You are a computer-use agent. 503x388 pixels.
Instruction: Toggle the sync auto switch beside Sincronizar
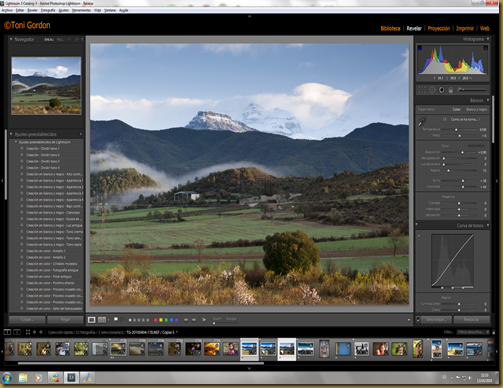[x=418, y=319]
